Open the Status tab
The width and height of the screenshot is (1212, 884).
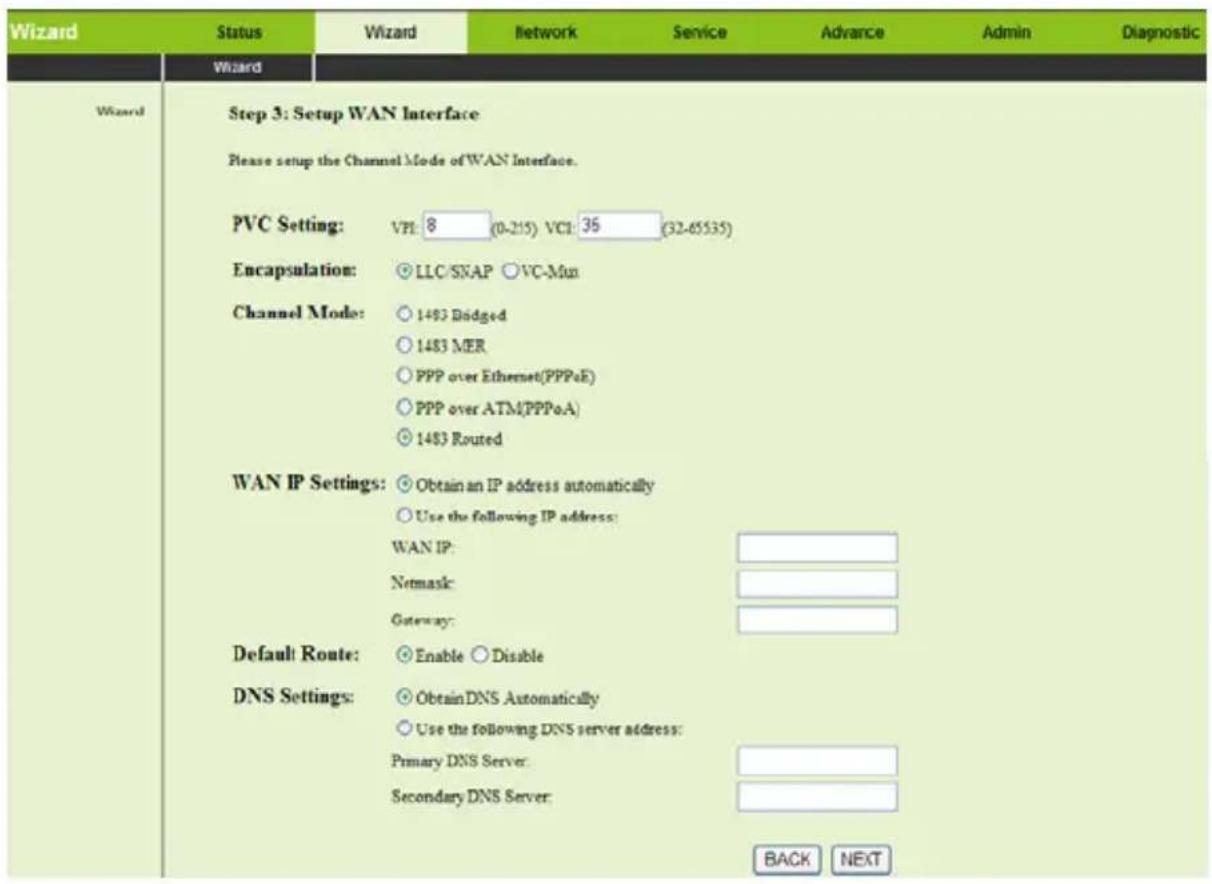[238, 33]
